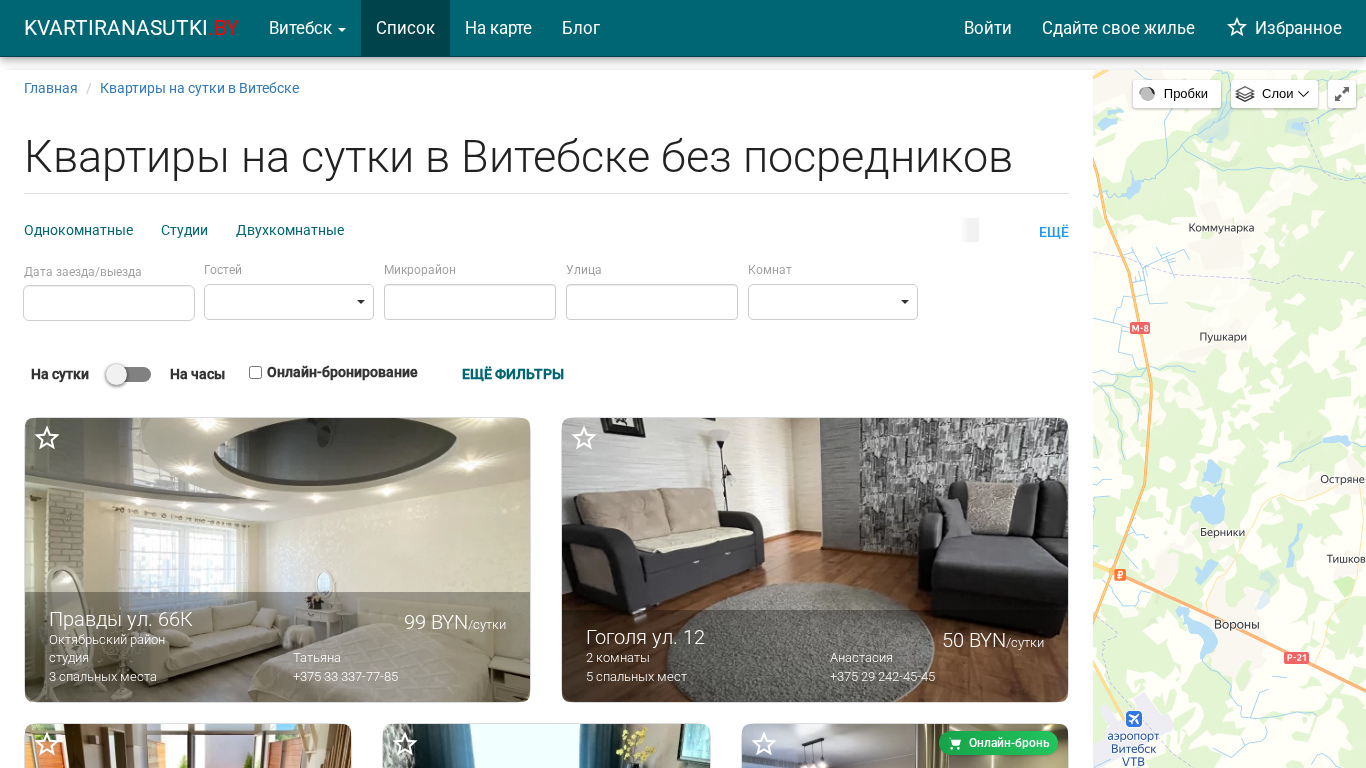Expand the map to fullscreen
1366x768 pixels.
1341,94
